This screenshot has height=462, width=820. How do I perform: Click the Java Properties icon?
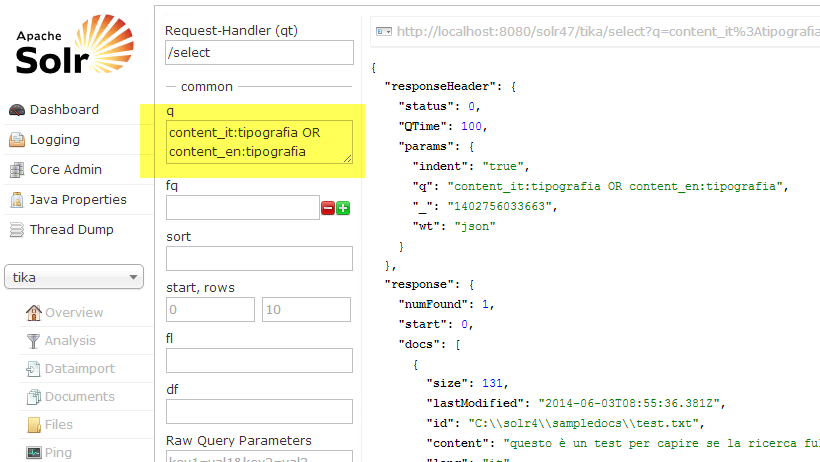click(x=17, y=199)
